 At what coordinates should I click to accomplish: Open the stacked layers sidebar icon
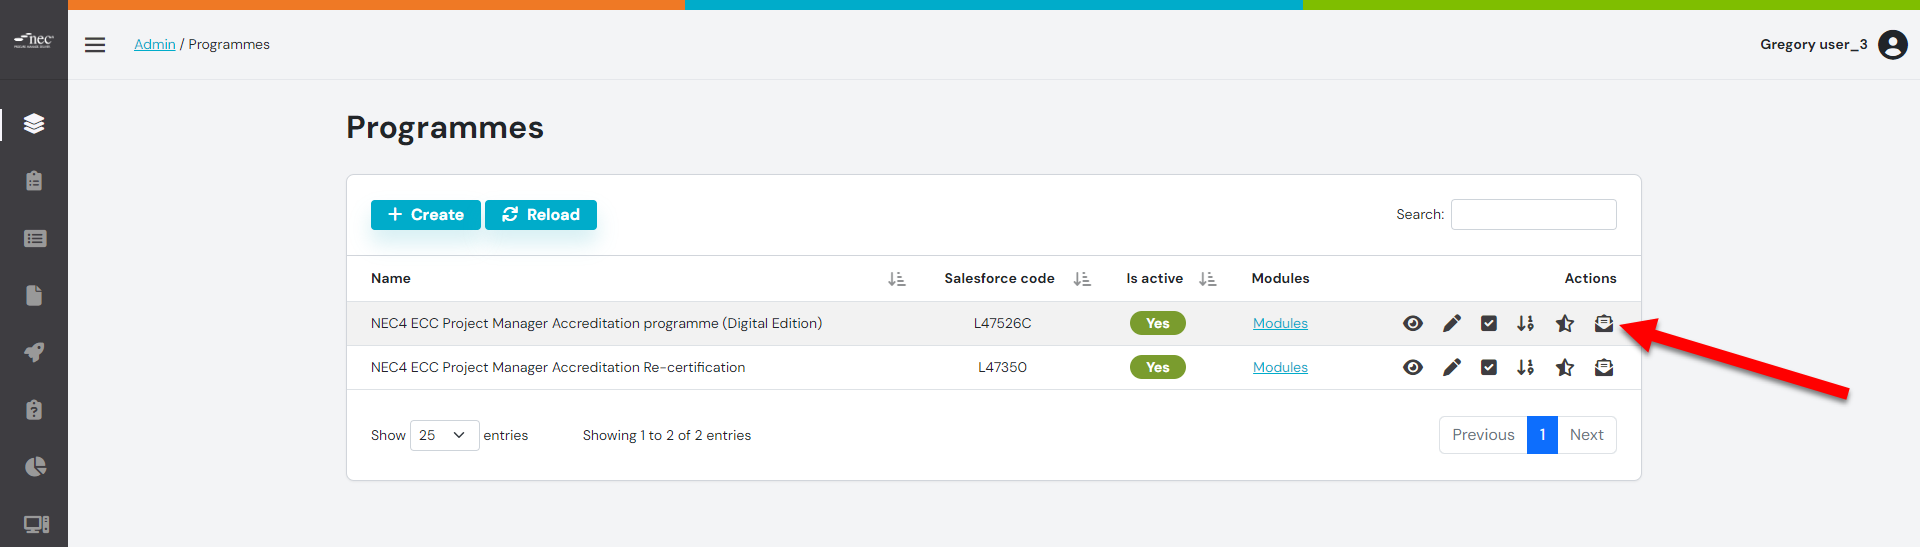[x=34, y=124]
